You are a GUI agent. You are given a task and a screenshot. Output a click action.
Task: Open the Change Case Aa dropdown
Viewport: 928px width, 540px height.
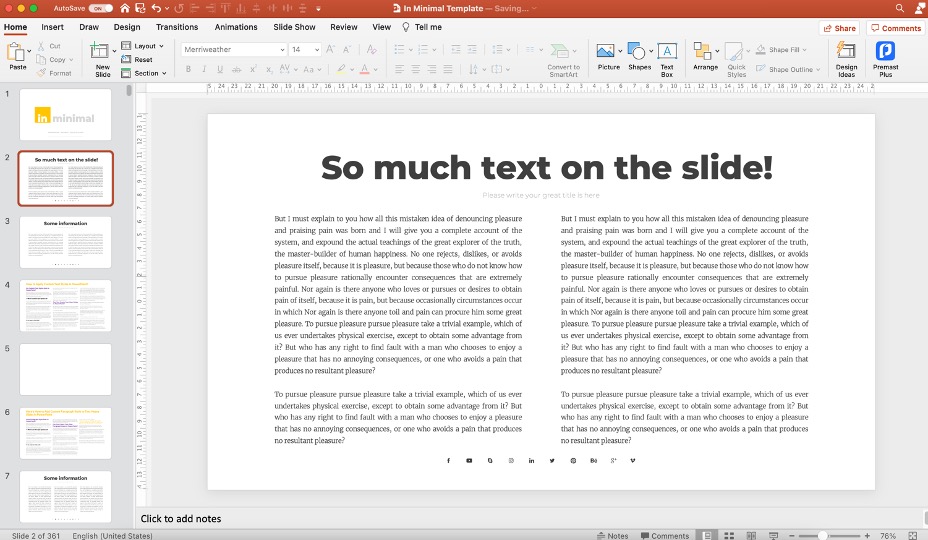pyautogui.click(x=312, y=69)
